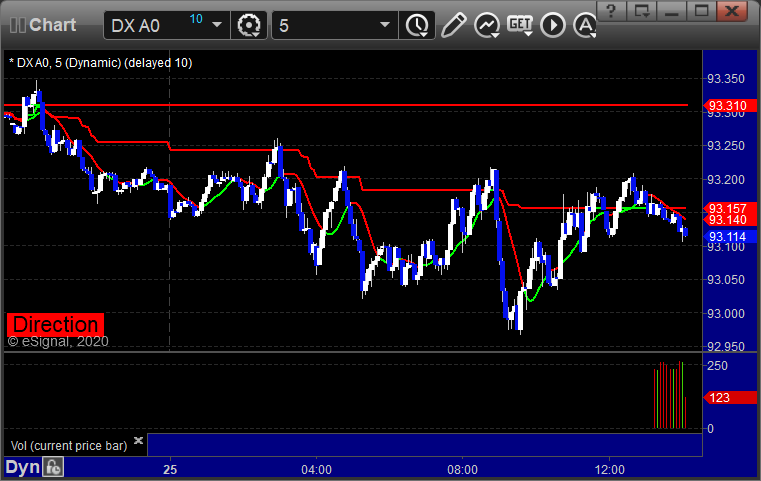Image resolution: width=761 pixels, height=481 pixels.
Task: Select the pencil drawing tool
Action: pyautogui.click(x=453, y=25)
